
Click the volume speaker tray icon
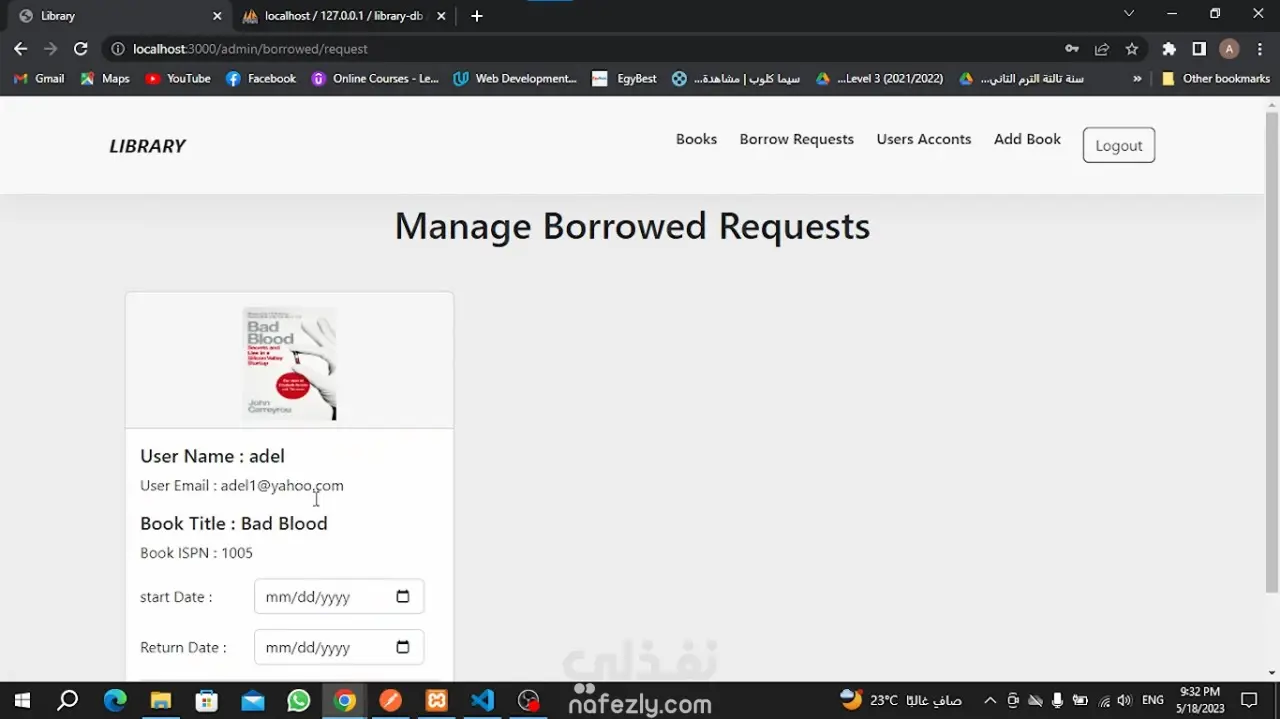[1124, 700]
